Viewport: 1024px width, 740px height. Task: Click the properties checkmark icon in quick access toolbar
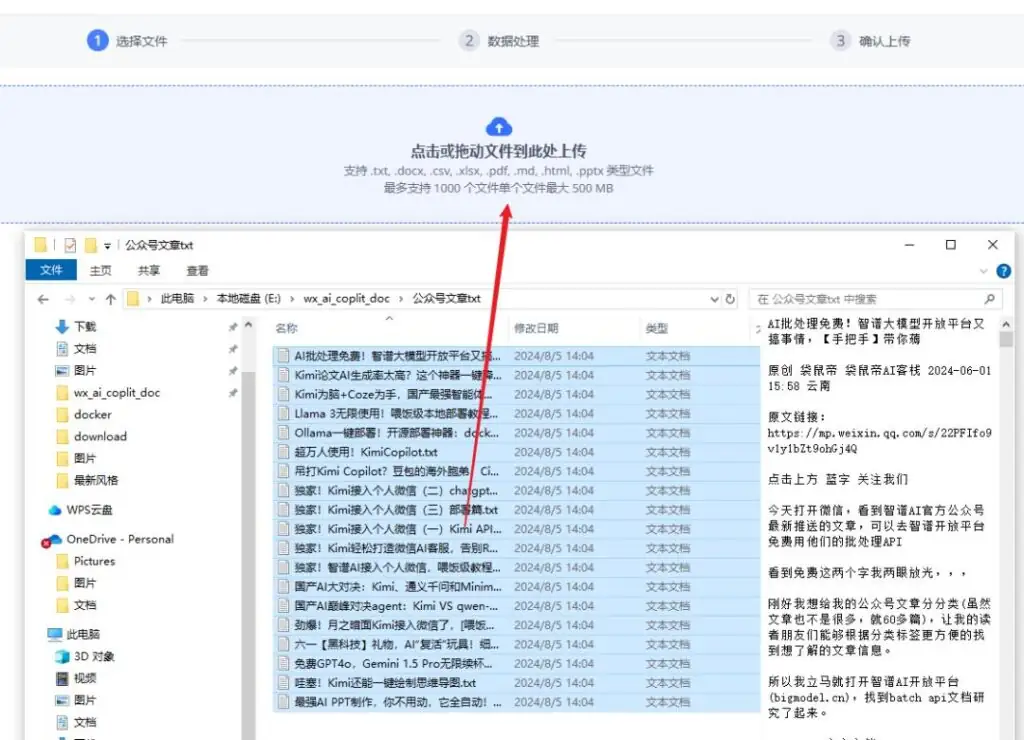coord(70,245)
